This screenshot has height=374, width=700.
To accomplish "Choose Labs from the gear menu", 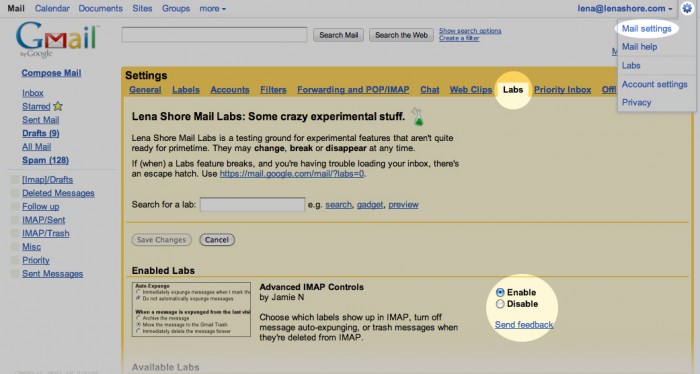I will click(631, 66).
